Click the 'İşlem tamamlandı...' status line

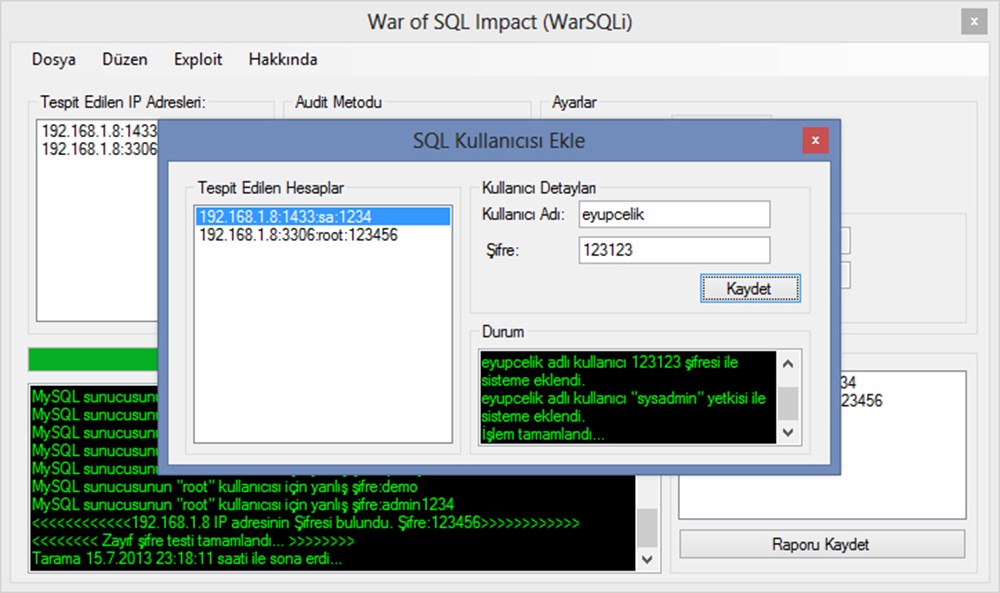[543, 434]
